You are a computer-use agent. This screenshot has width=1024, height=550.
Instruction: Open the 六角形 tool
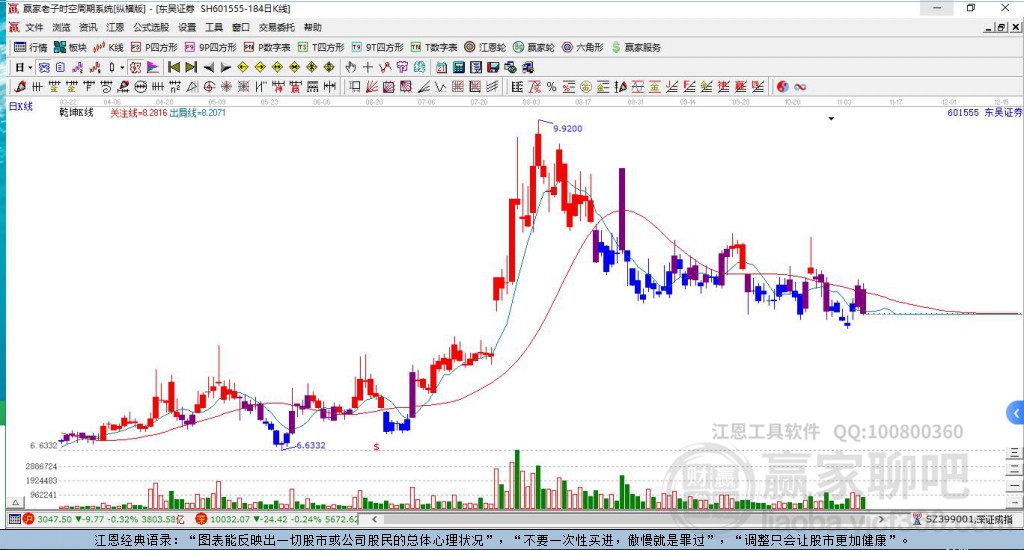[583, 47]
